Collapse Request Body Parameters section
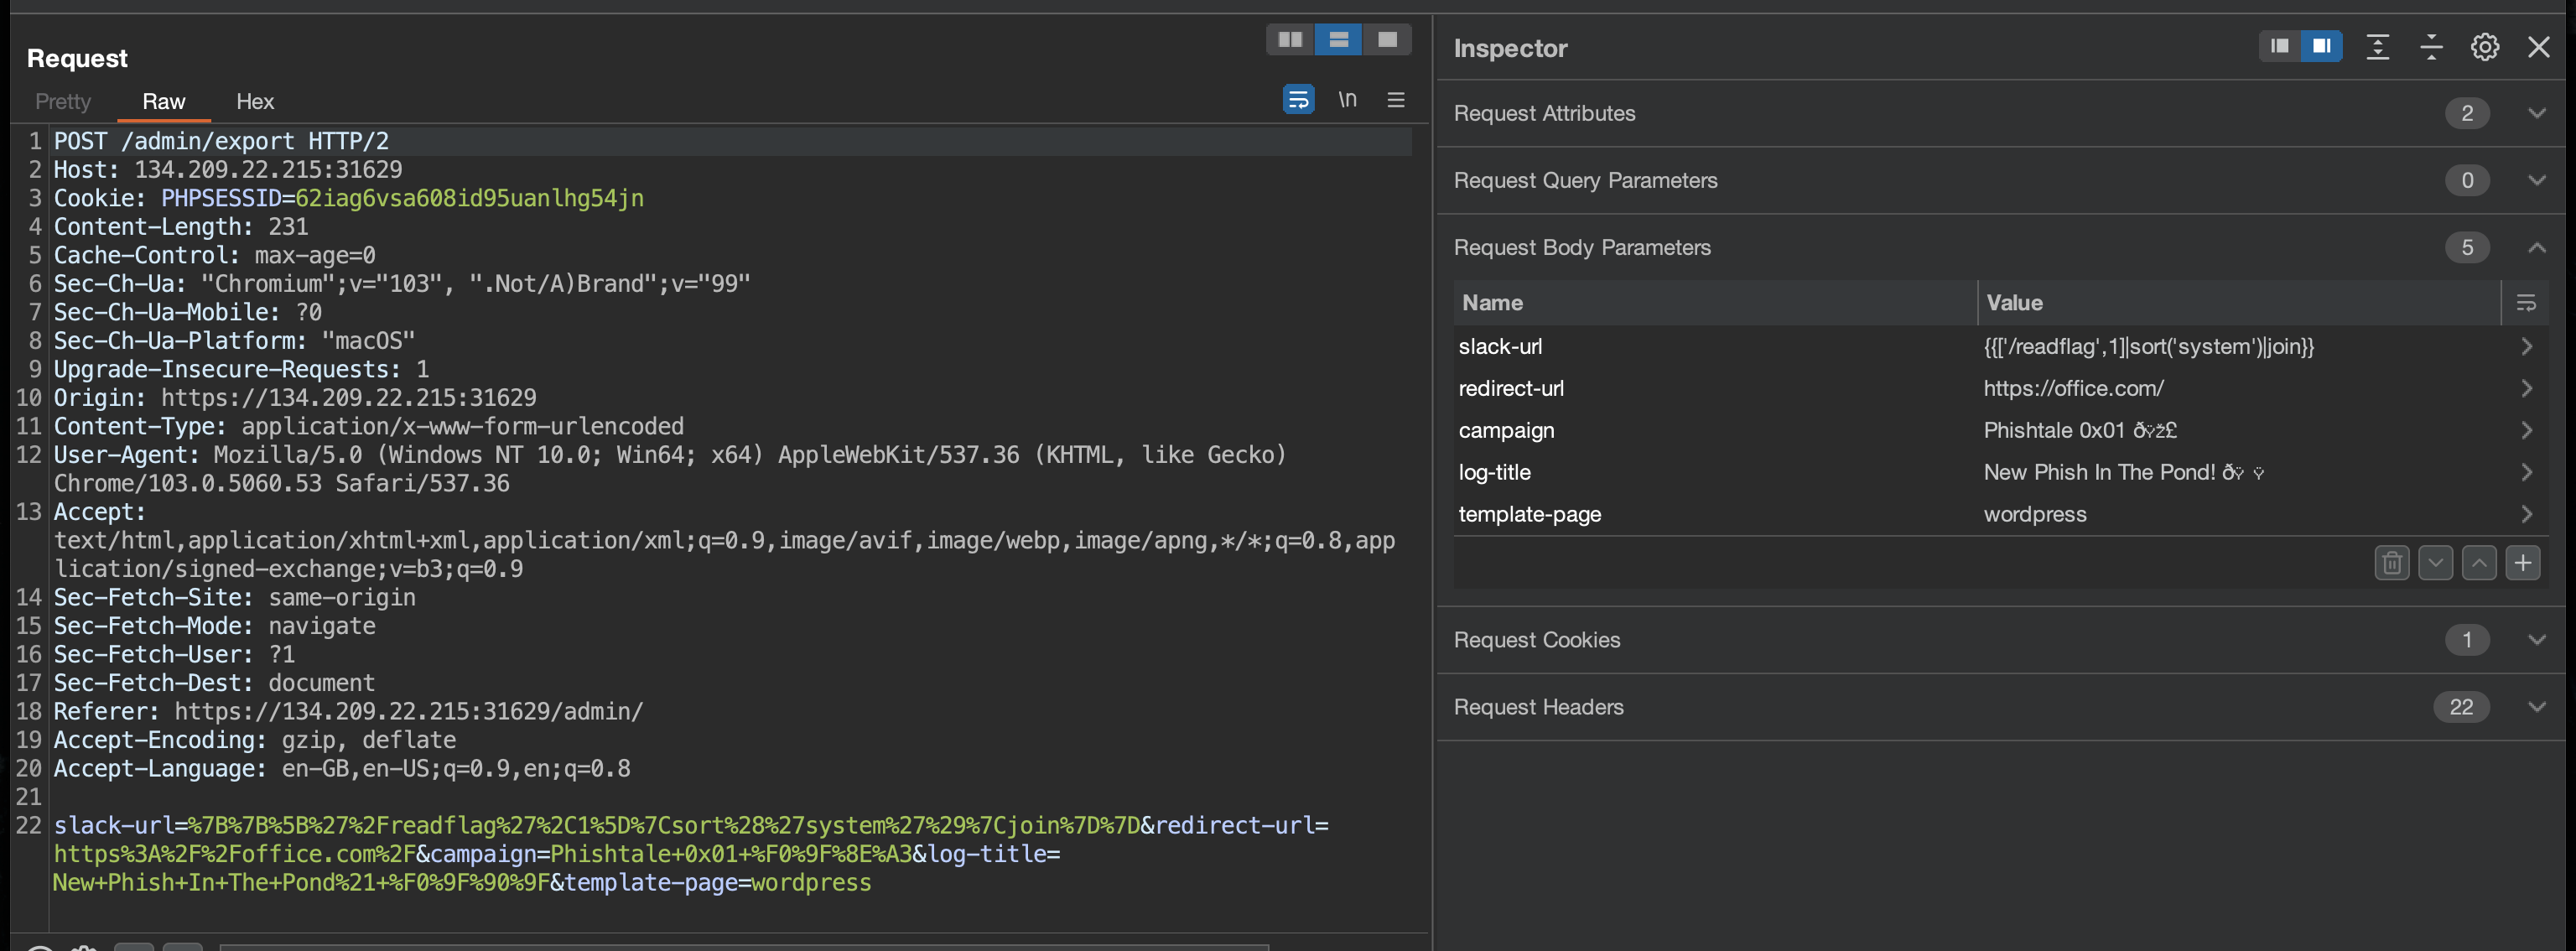This screenshot has width=2576, height=951. [2536, 247]
